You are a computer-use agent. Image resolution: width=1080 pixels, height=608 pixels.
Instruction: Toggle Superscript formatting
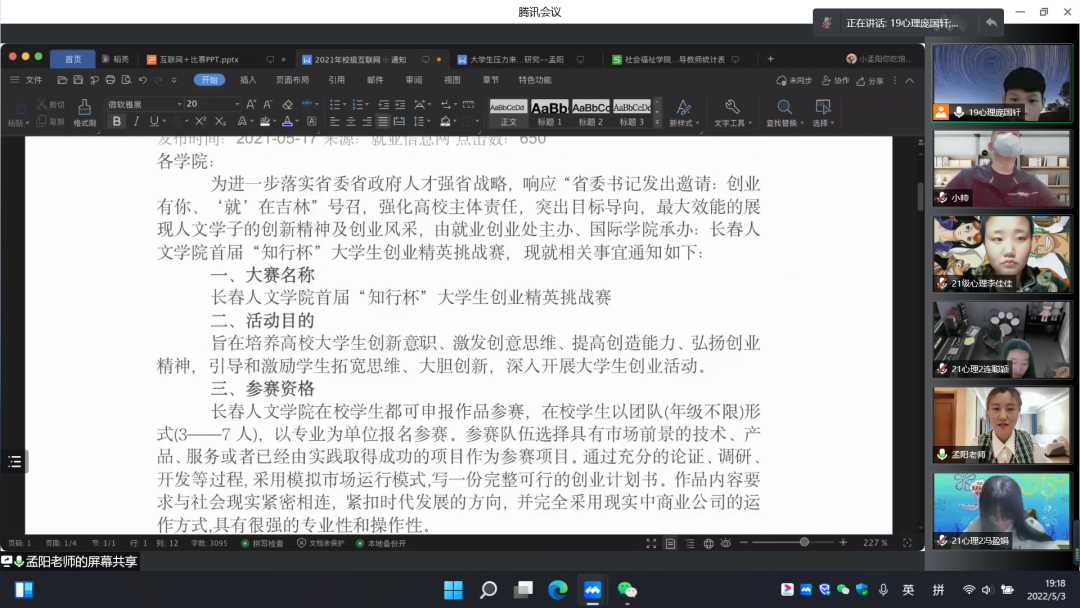point(200,121)
